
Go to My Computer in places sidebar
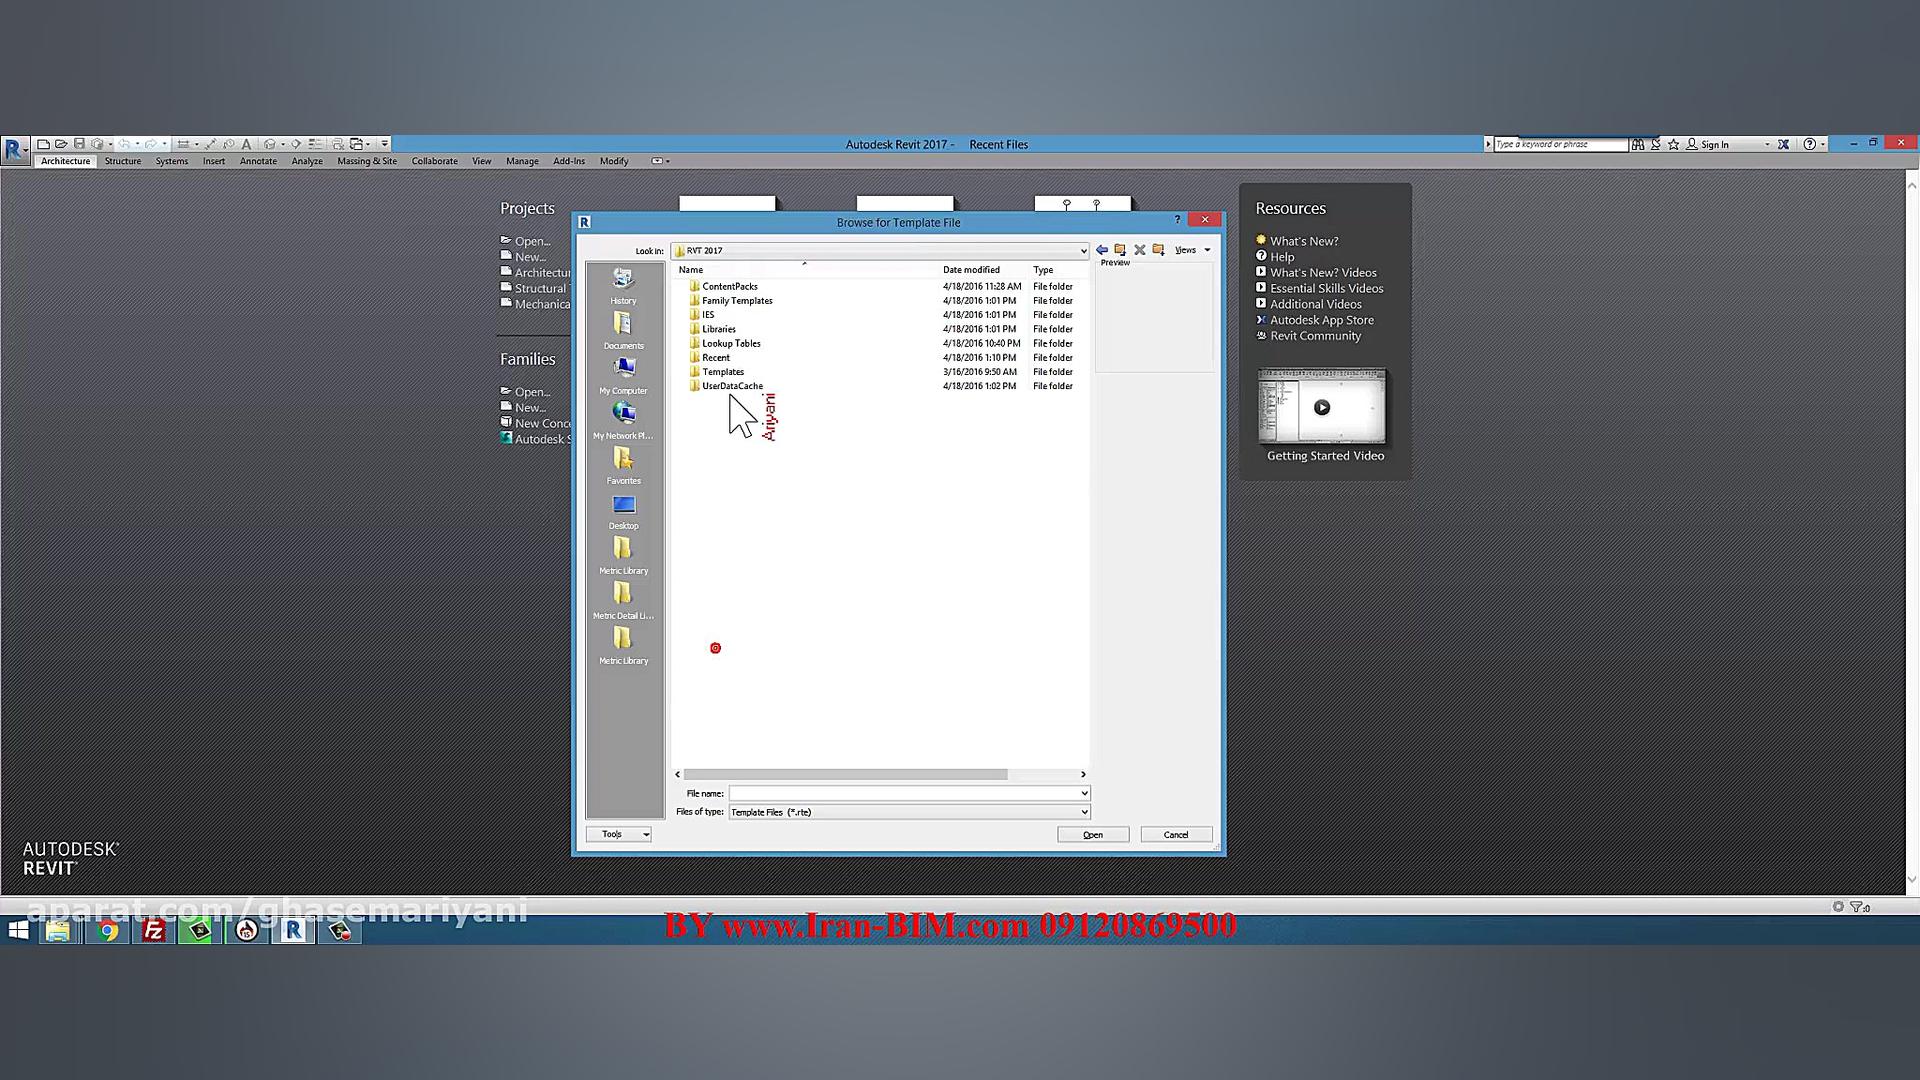point(623,376)
